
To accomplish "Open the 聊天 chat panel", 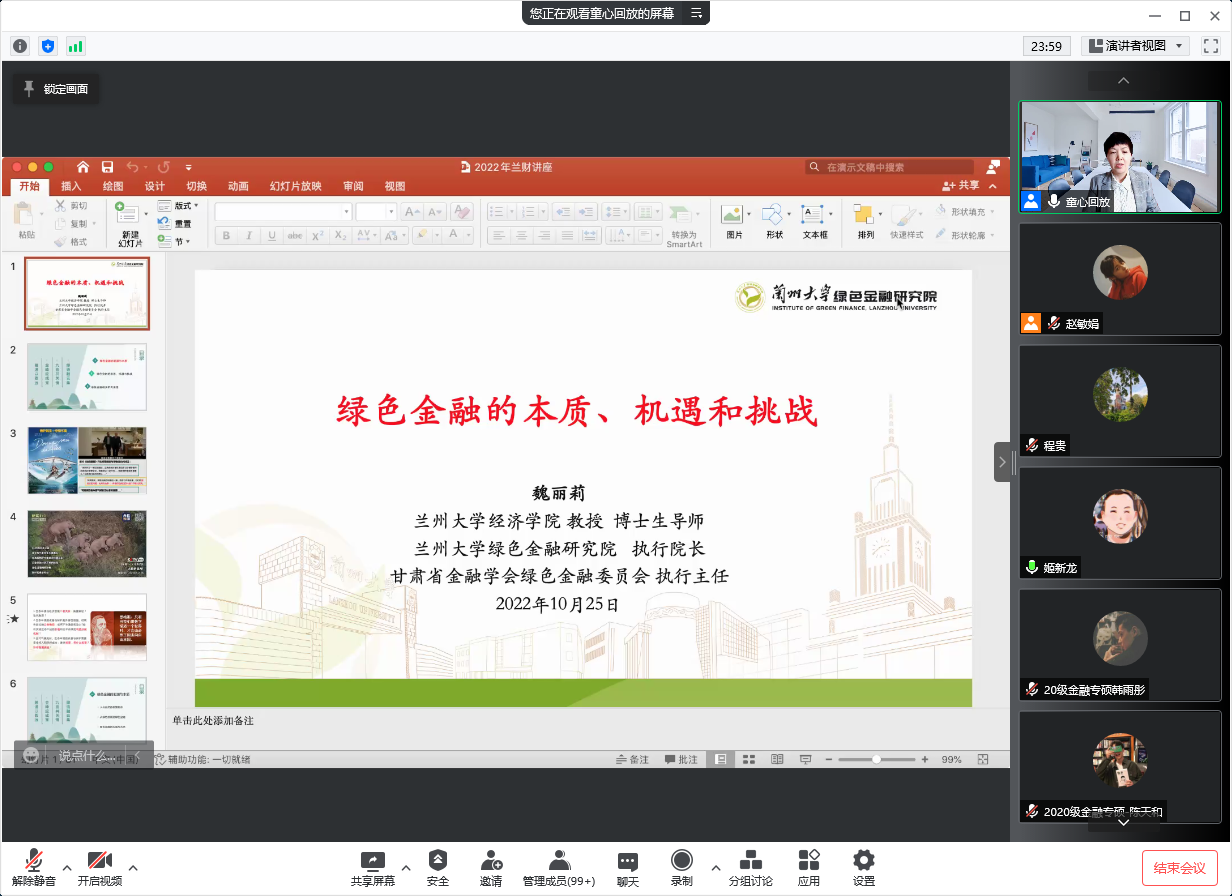I will [x=628, y=867].
